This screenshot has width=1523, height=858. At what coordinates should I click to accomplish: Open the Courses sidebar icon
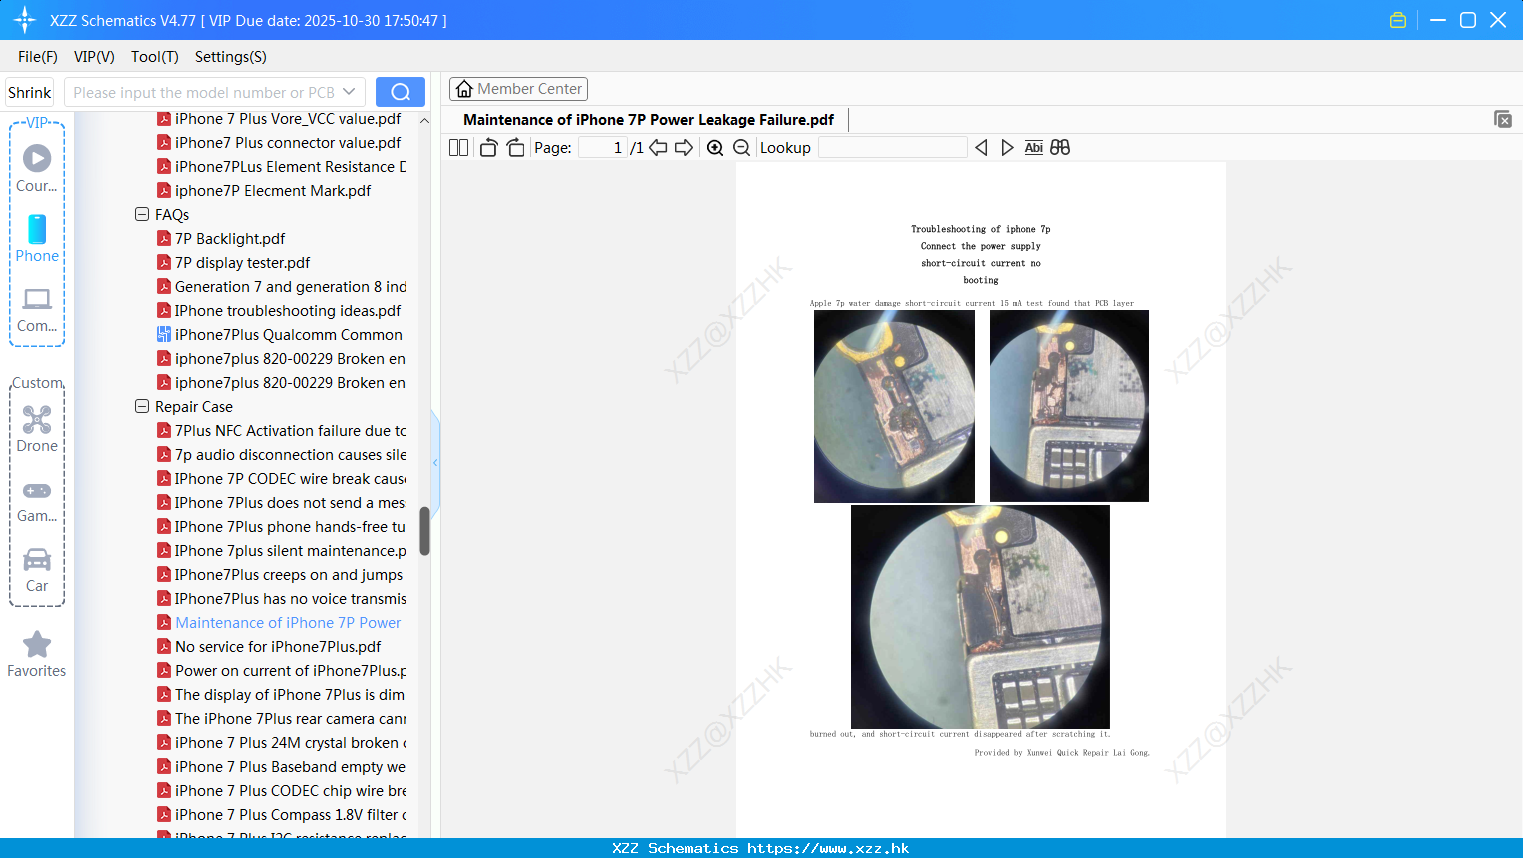[37, 169]
